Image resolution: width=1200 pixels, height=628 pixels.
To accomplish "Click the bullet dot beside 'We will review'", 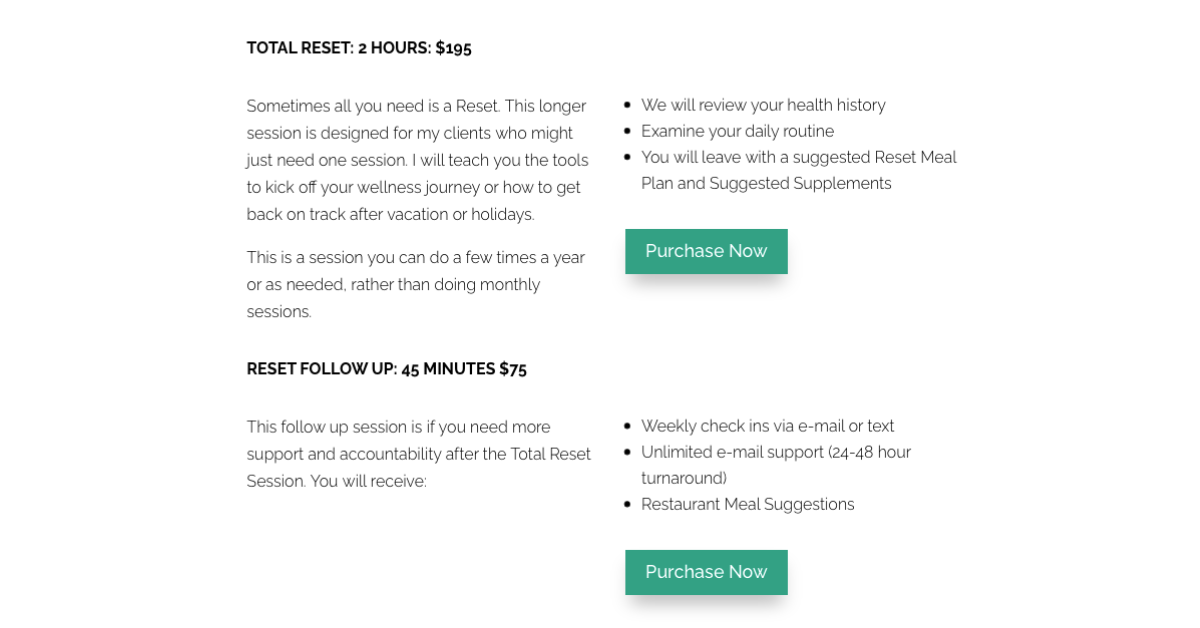I will (x=627, y=105).
